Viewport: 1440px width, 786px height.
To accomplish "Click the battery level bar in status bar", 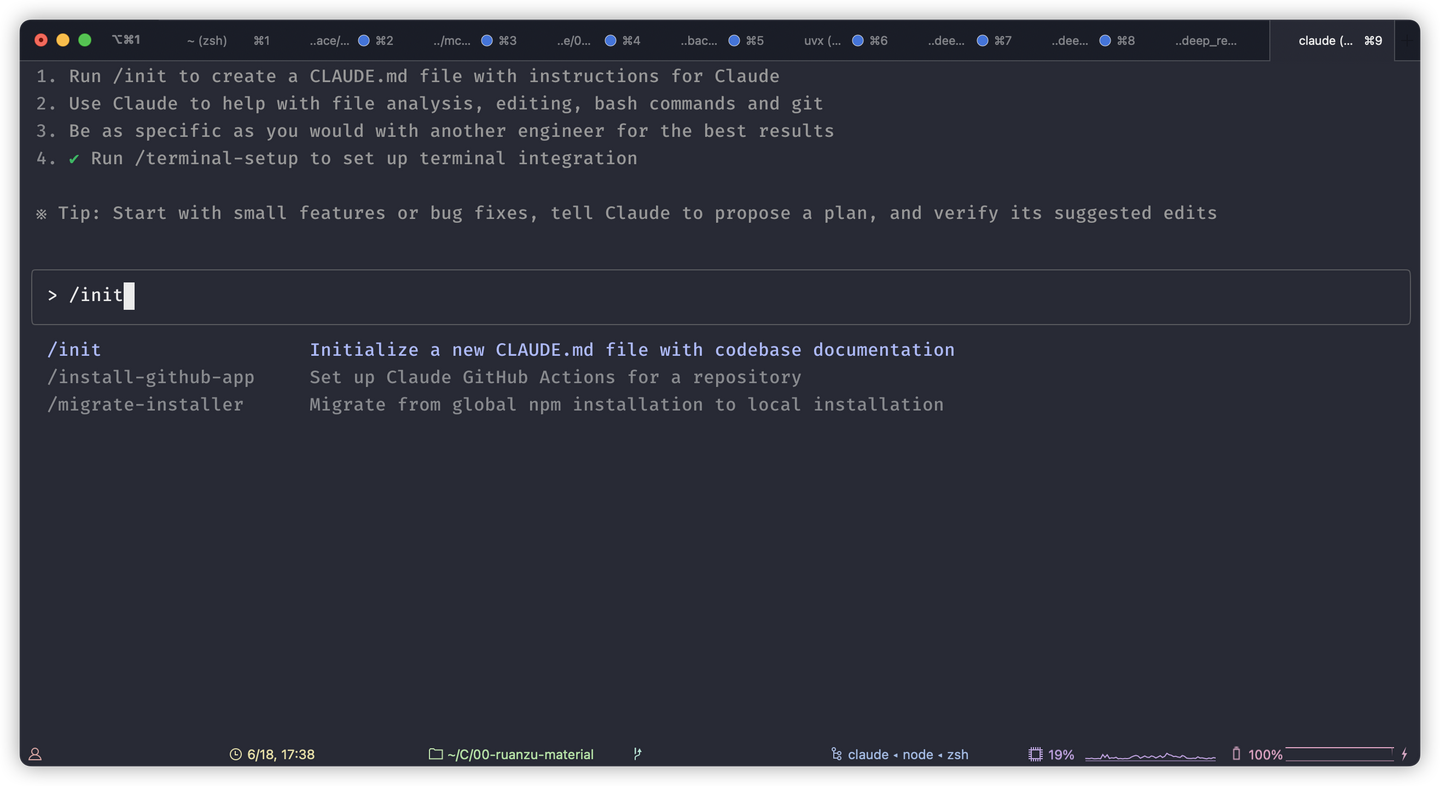I will (1339, 754).
